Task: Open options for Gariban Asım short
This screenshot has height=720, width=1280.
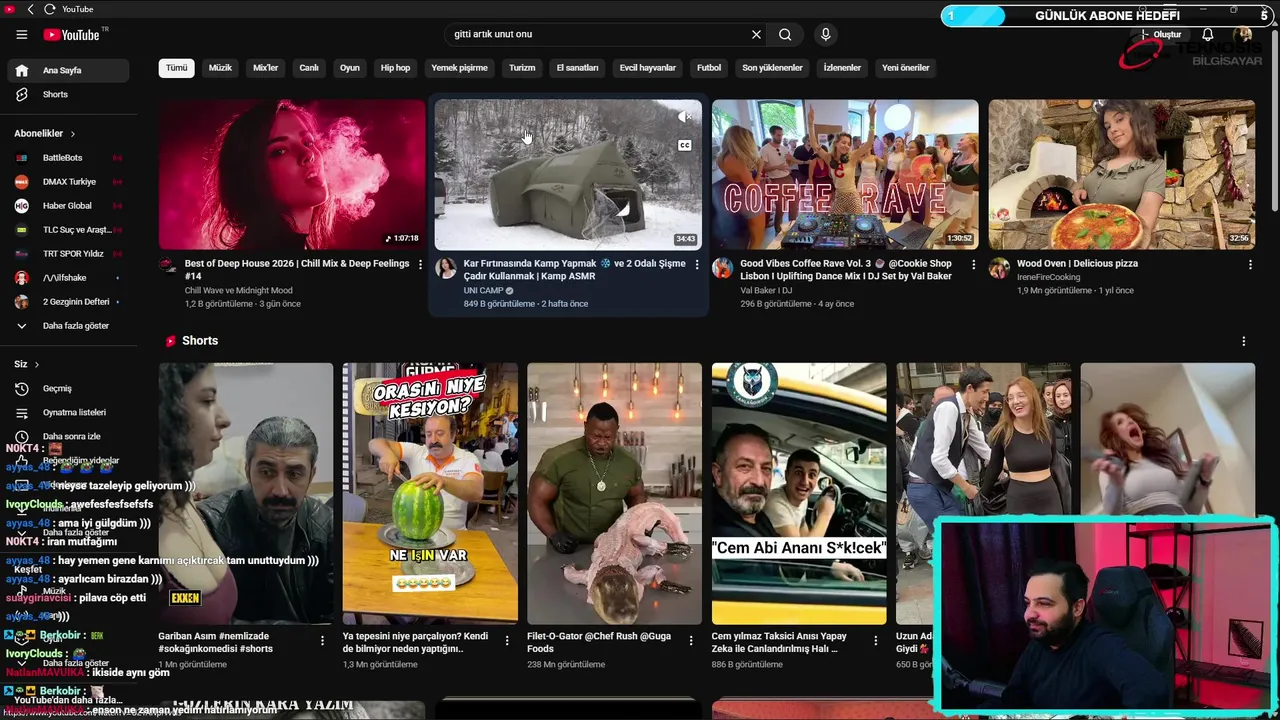Action: 323,640
